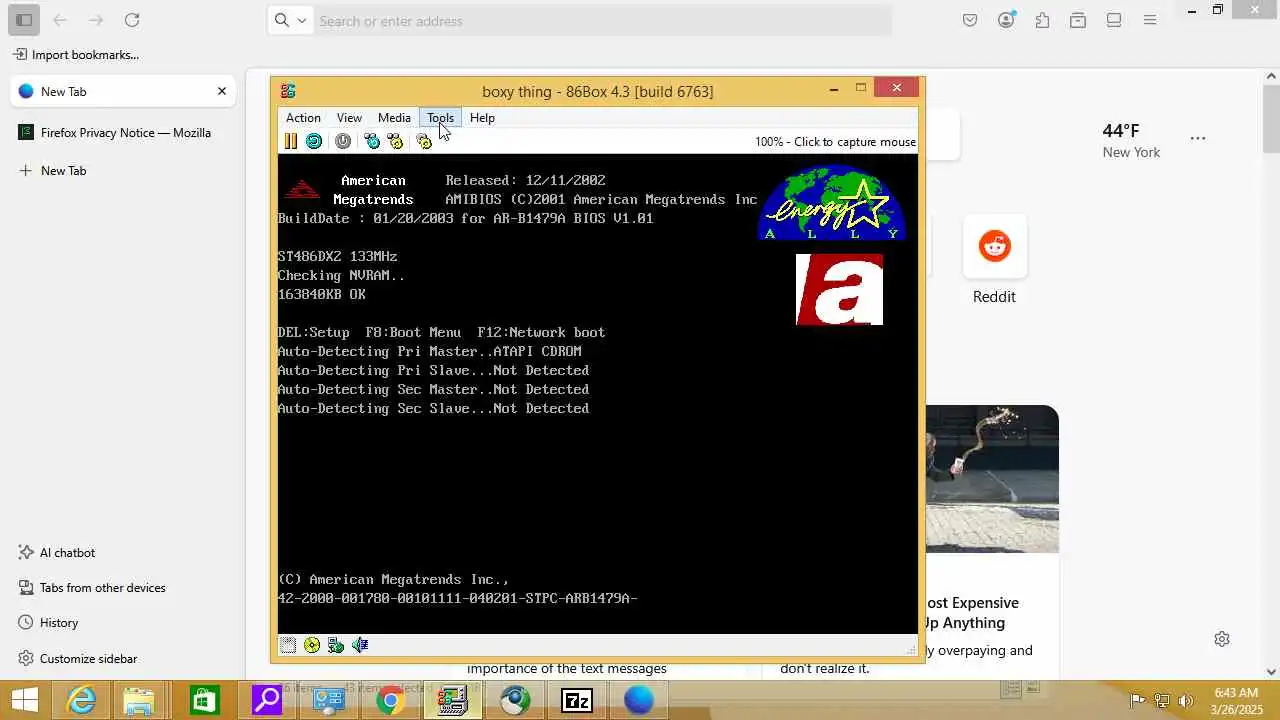Open 7-Zip from the taskbar
This screenshot has width=1280, height=720.
tap(577, 700)
